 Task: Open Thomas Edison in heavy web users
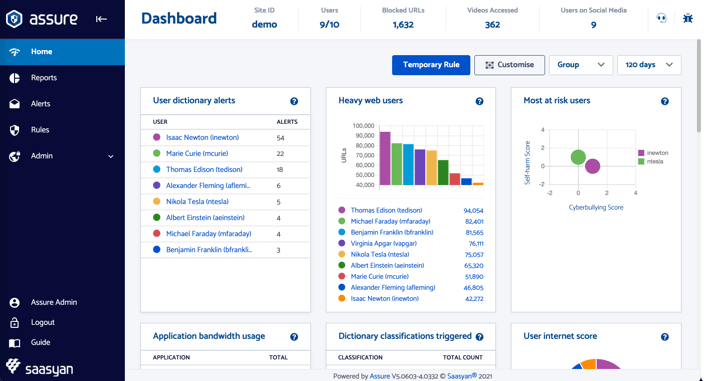pos(386,210)
